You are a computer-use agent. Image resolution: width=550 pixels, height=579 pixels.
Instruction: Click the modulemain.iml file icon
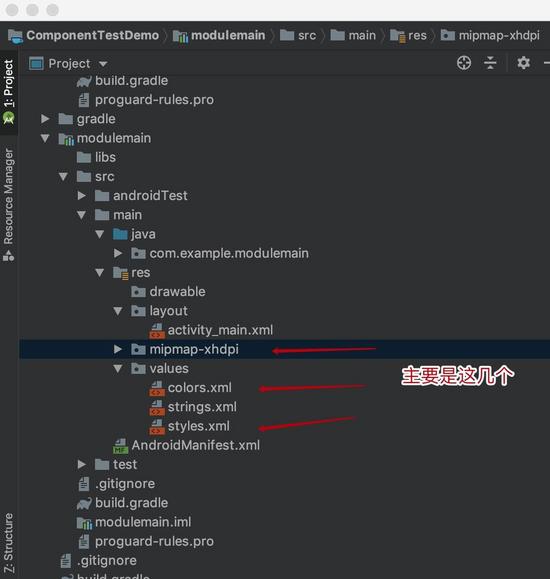tap(84, 523)
